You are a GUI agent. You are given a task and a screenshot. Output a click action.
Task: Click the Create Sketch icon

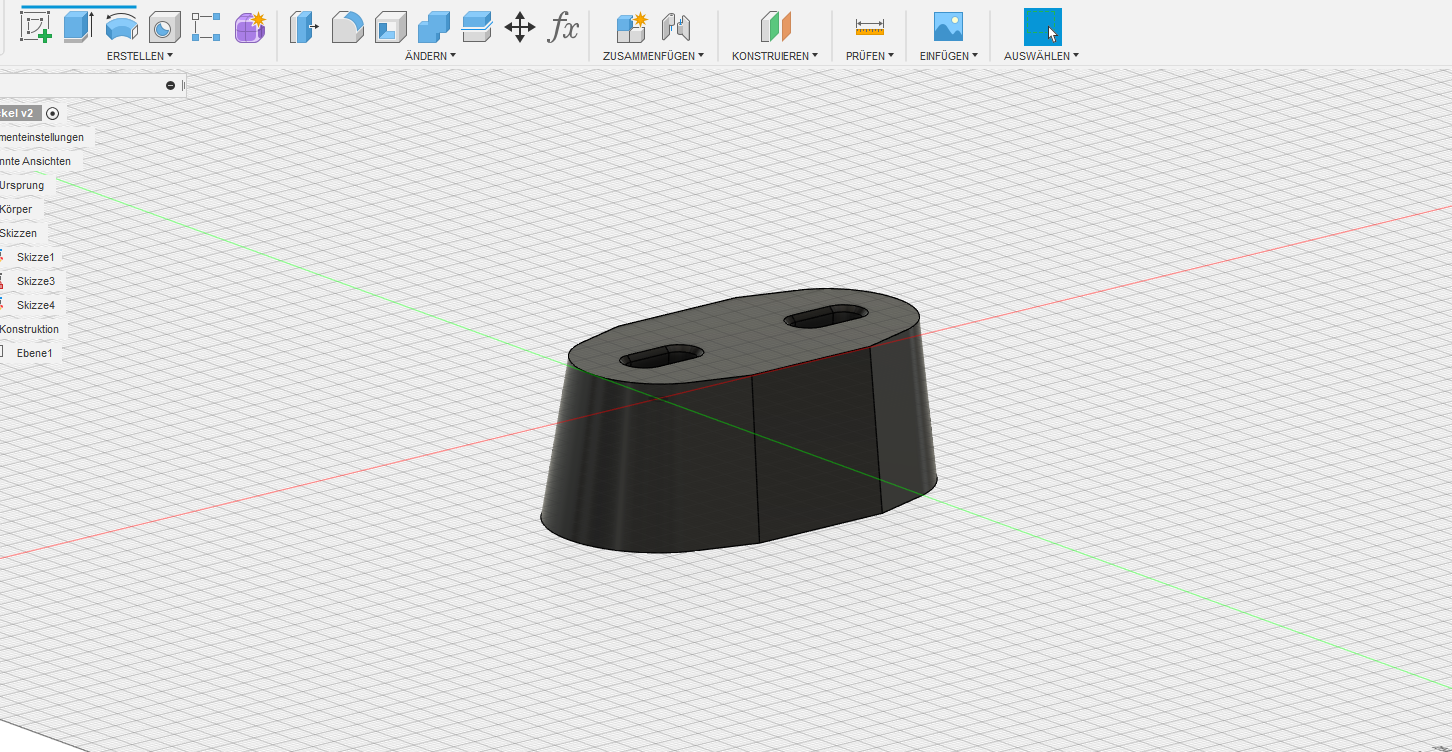pyautogui.click(x=36, y=27)
